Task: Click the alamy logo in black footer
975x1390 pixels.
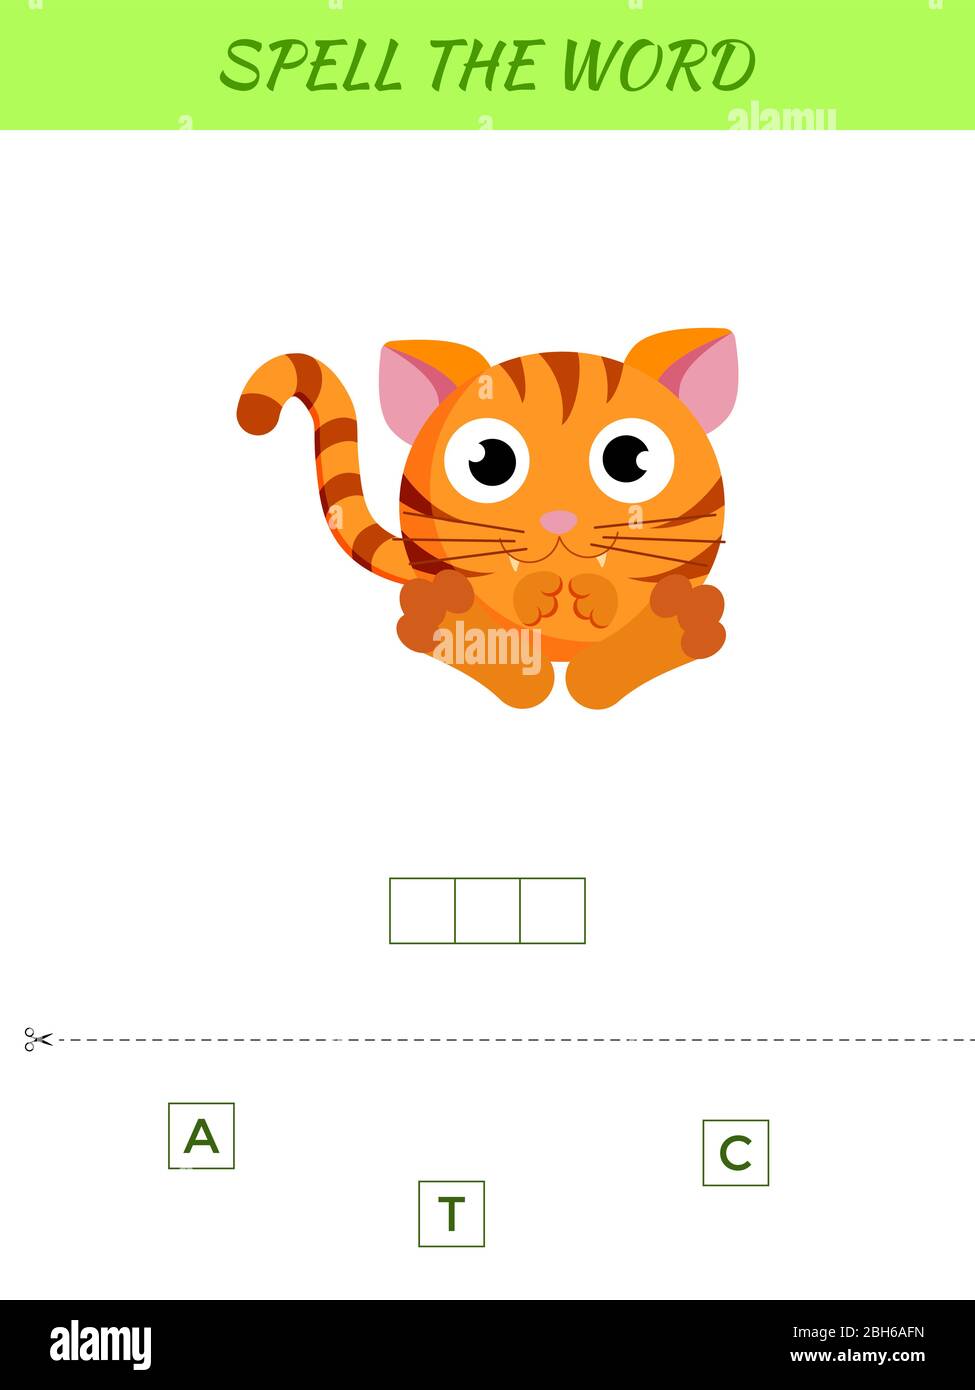Action: tap(101, 1345)
